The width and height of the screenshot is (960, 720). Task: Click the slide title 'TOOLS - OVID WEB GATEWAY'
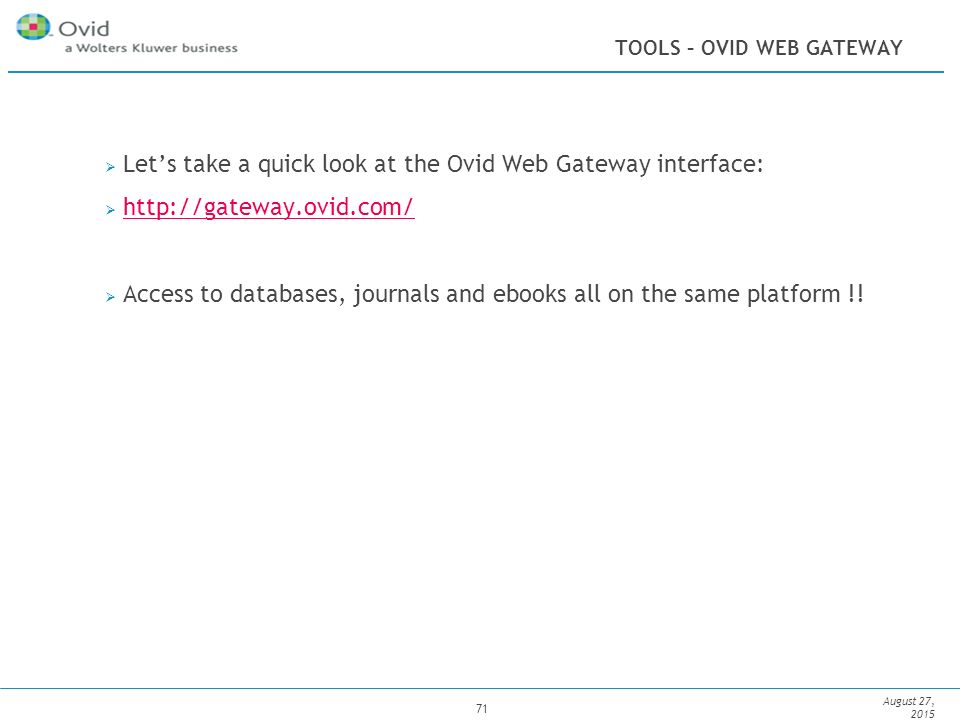tap(759, 48)
